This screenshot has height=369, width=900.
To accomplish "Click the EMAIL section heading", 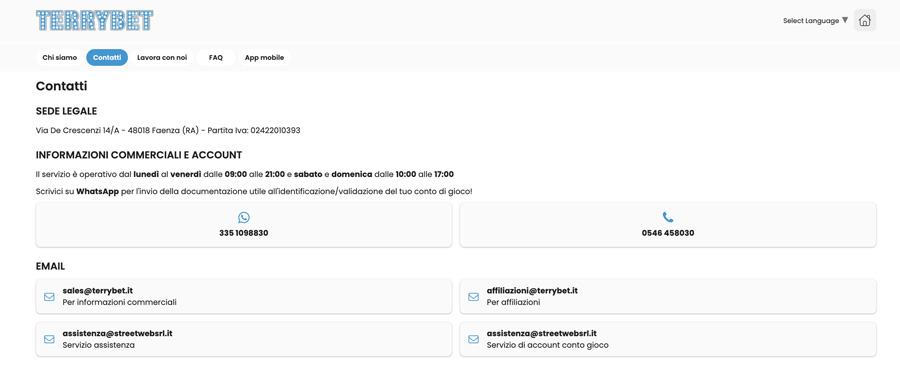I will pyautogui.click(x=51, y=266).
